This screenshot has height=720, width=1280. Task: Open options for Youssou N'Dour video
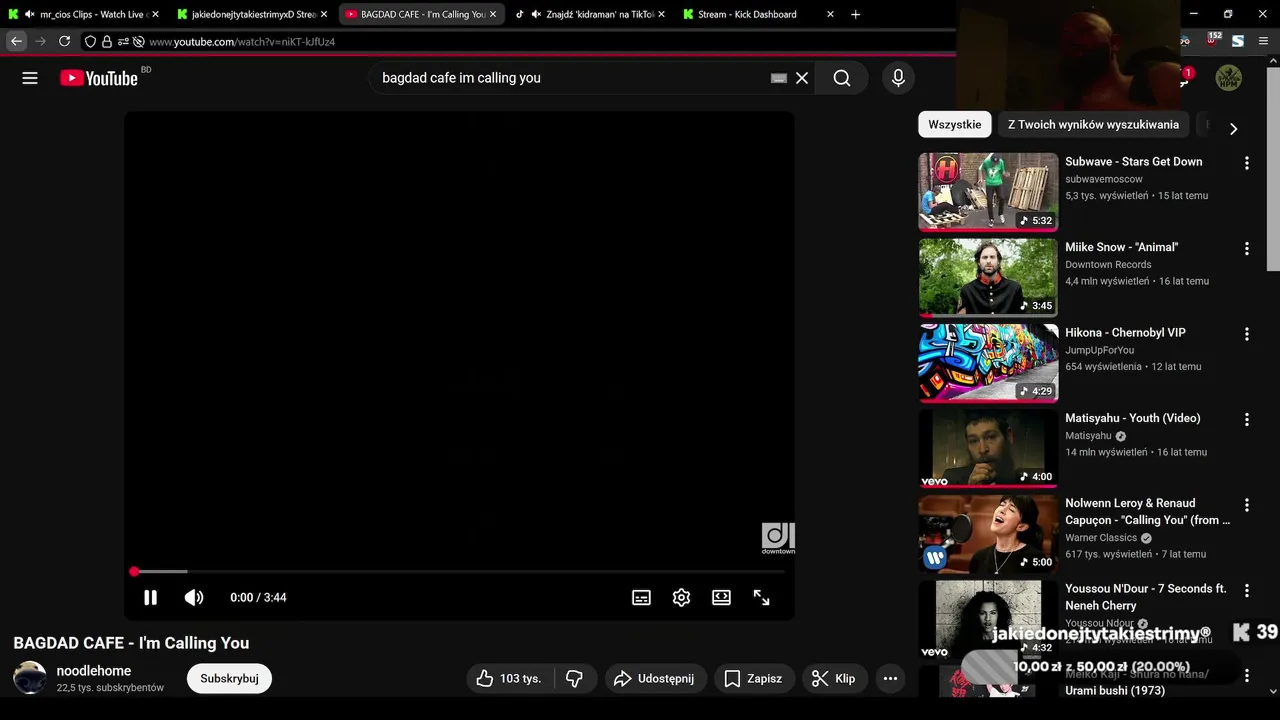pyautogui.click(x=1246, y=590)
